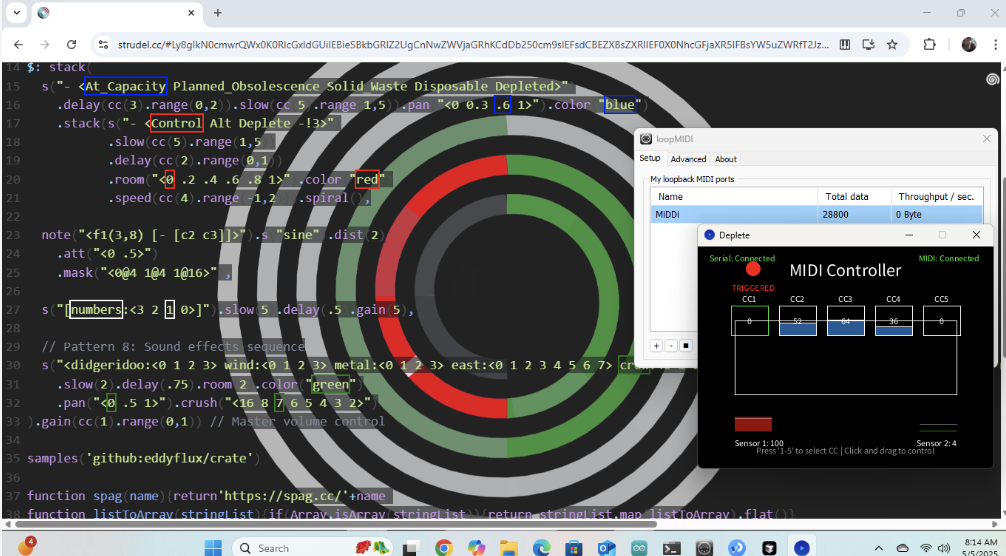Select the CC5 control box
Image resolution: width=1006 pixels, height=556 pixels.
tap(941, 321)
